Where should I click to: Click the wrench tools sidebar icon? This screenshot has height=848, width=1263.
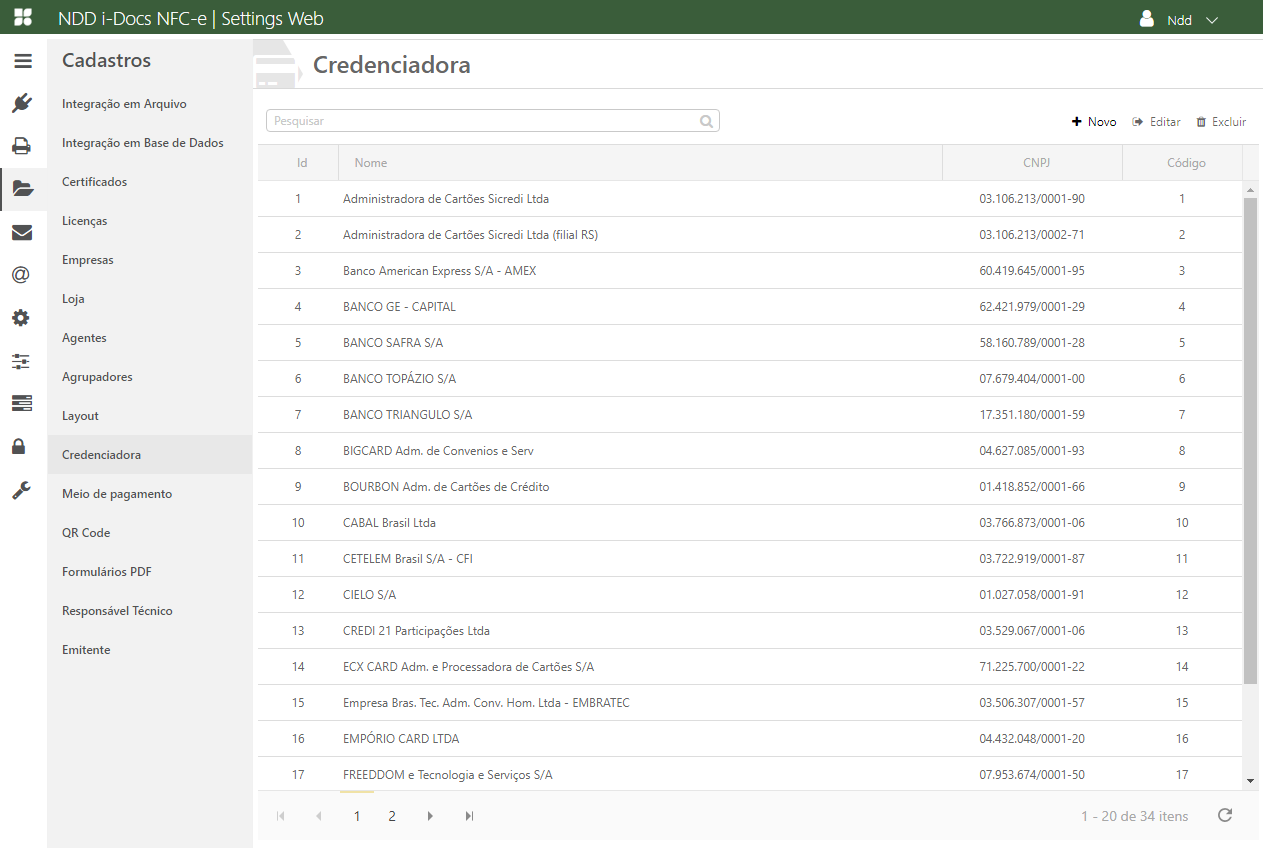(x=22, y=490)
